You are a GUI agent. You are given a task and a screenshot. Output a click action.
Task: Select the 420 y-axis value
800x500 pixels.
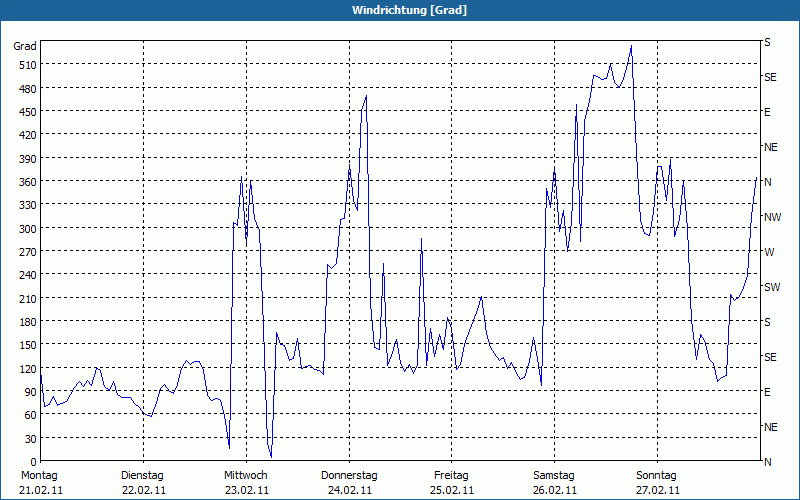coord(28,135)
